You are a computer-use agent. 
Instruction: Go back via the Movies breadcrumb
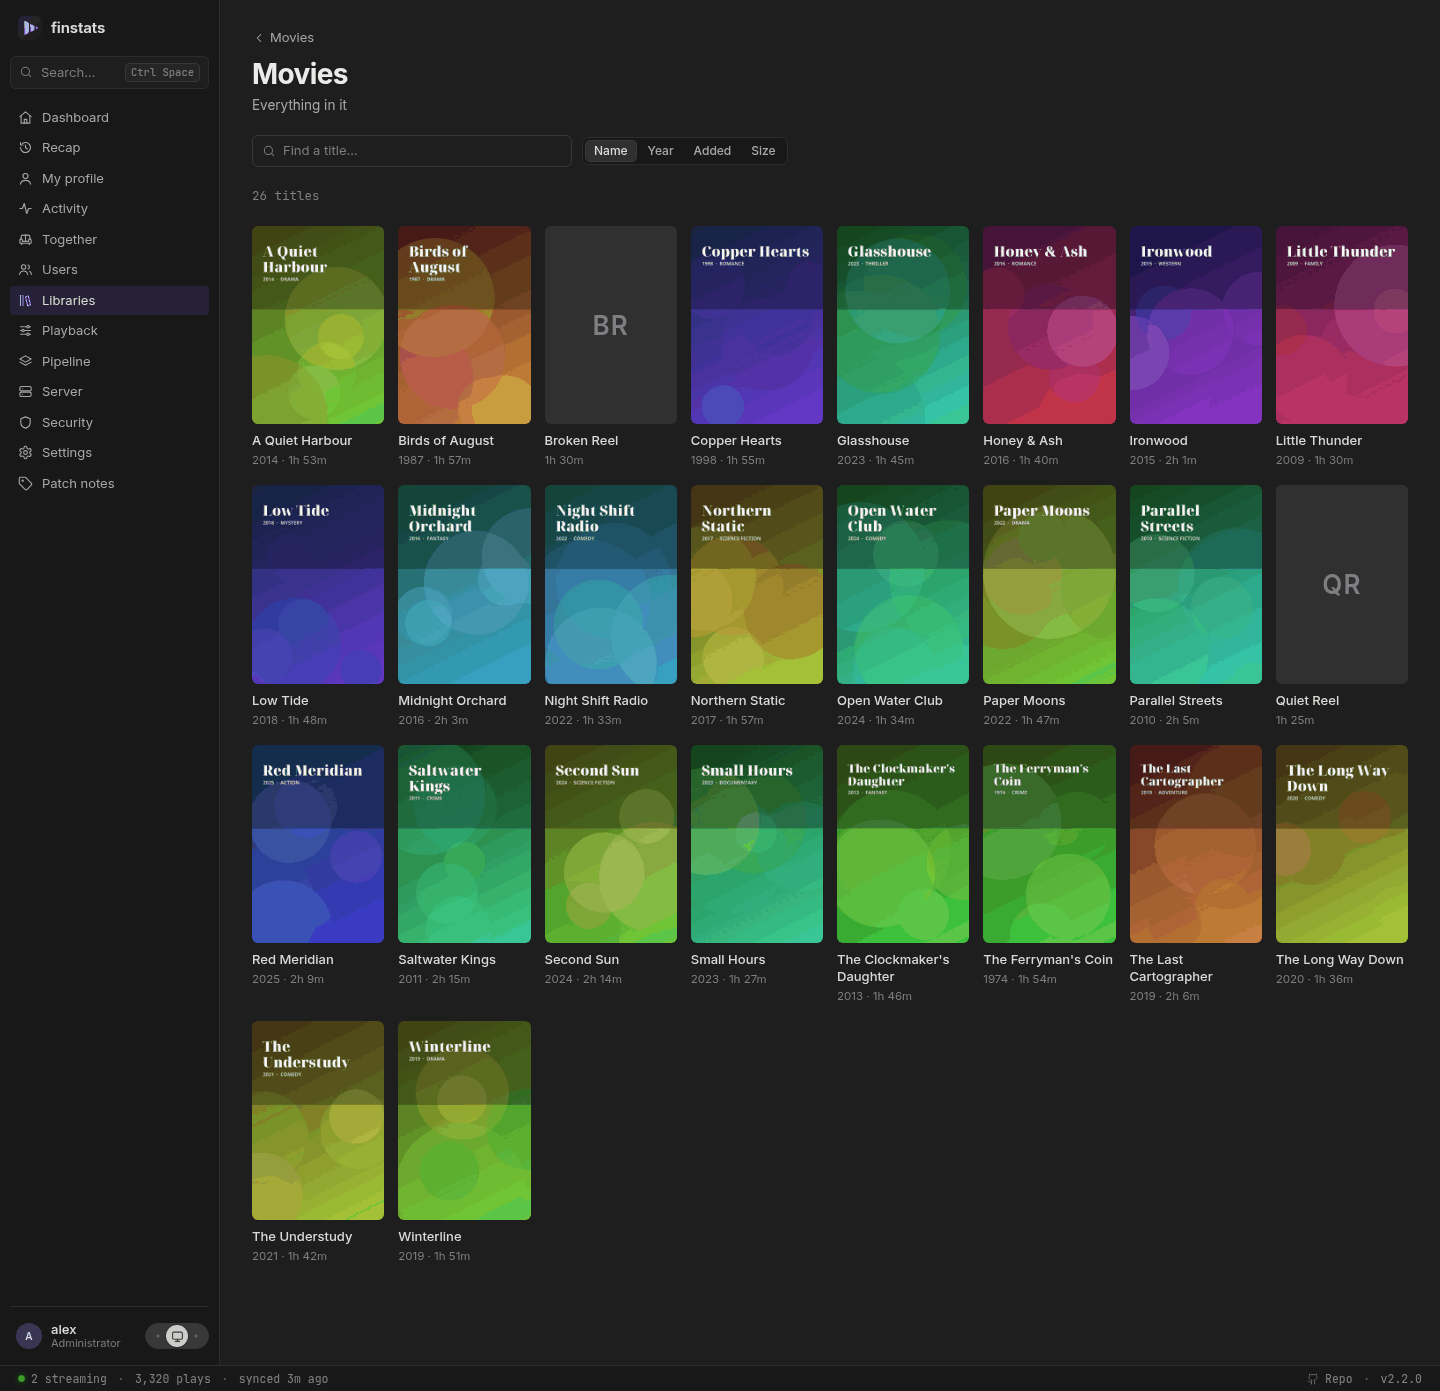[x=285, y=38]
